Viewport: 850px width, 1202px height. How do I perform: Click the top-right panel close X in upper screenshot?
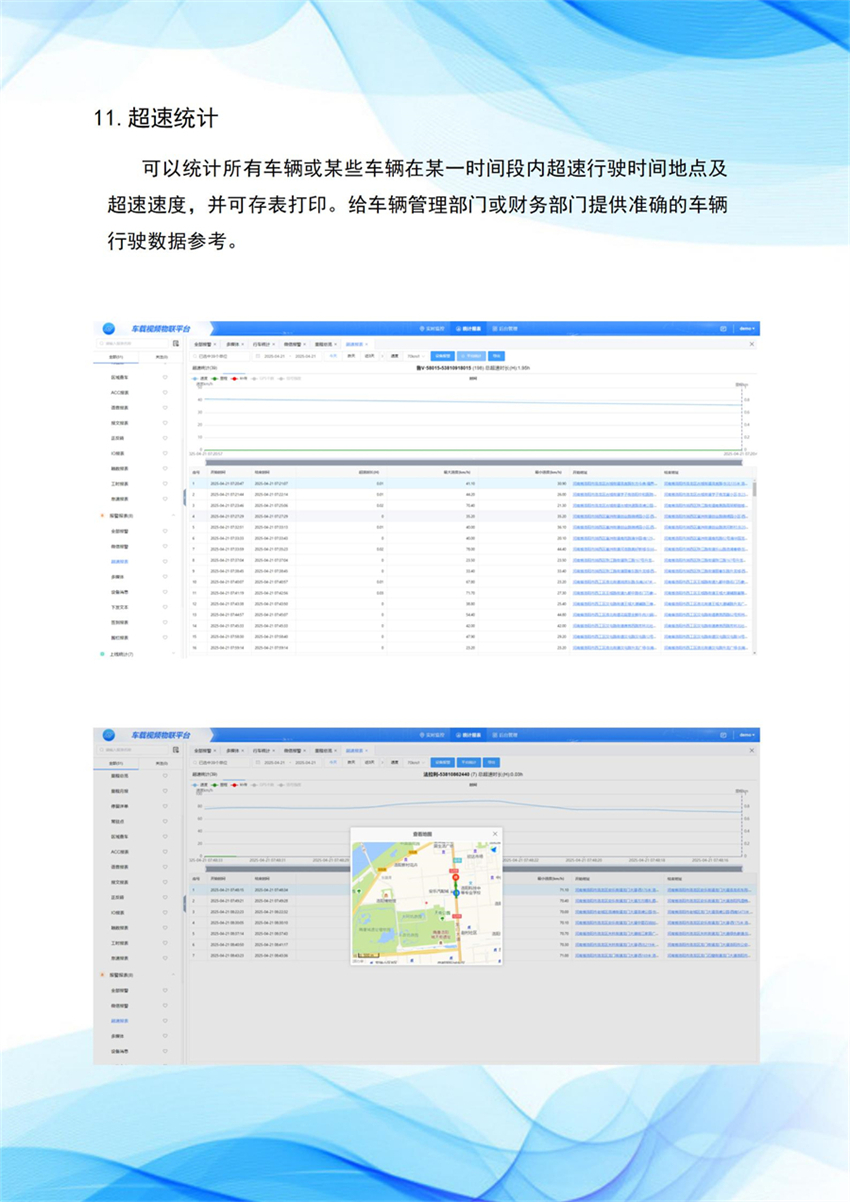click(752, 343)
